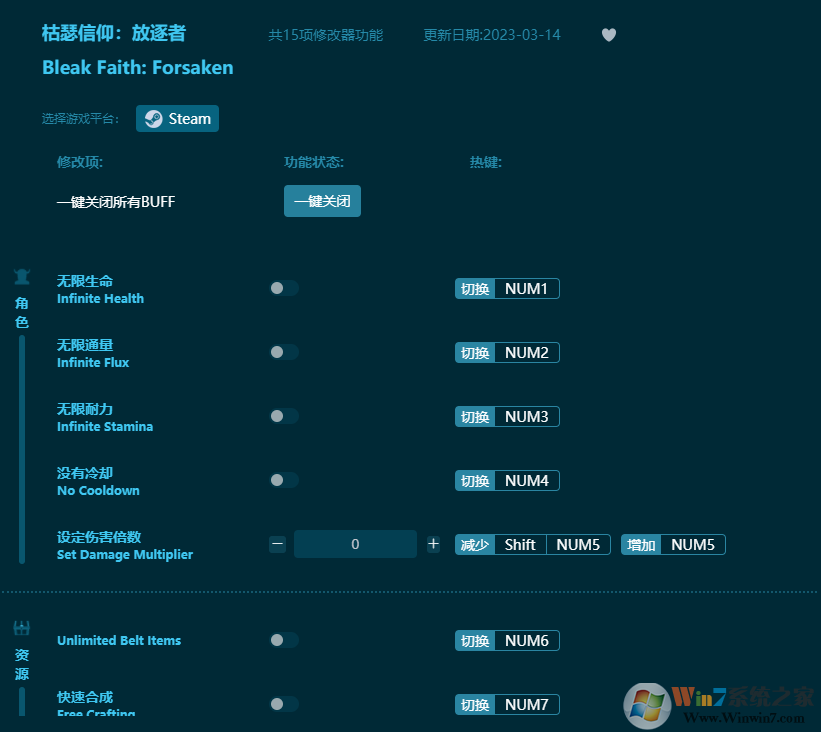Enable the Unlimited Belt Items toggle
This screenshot has width=821, height=732.
coord(283,640)
